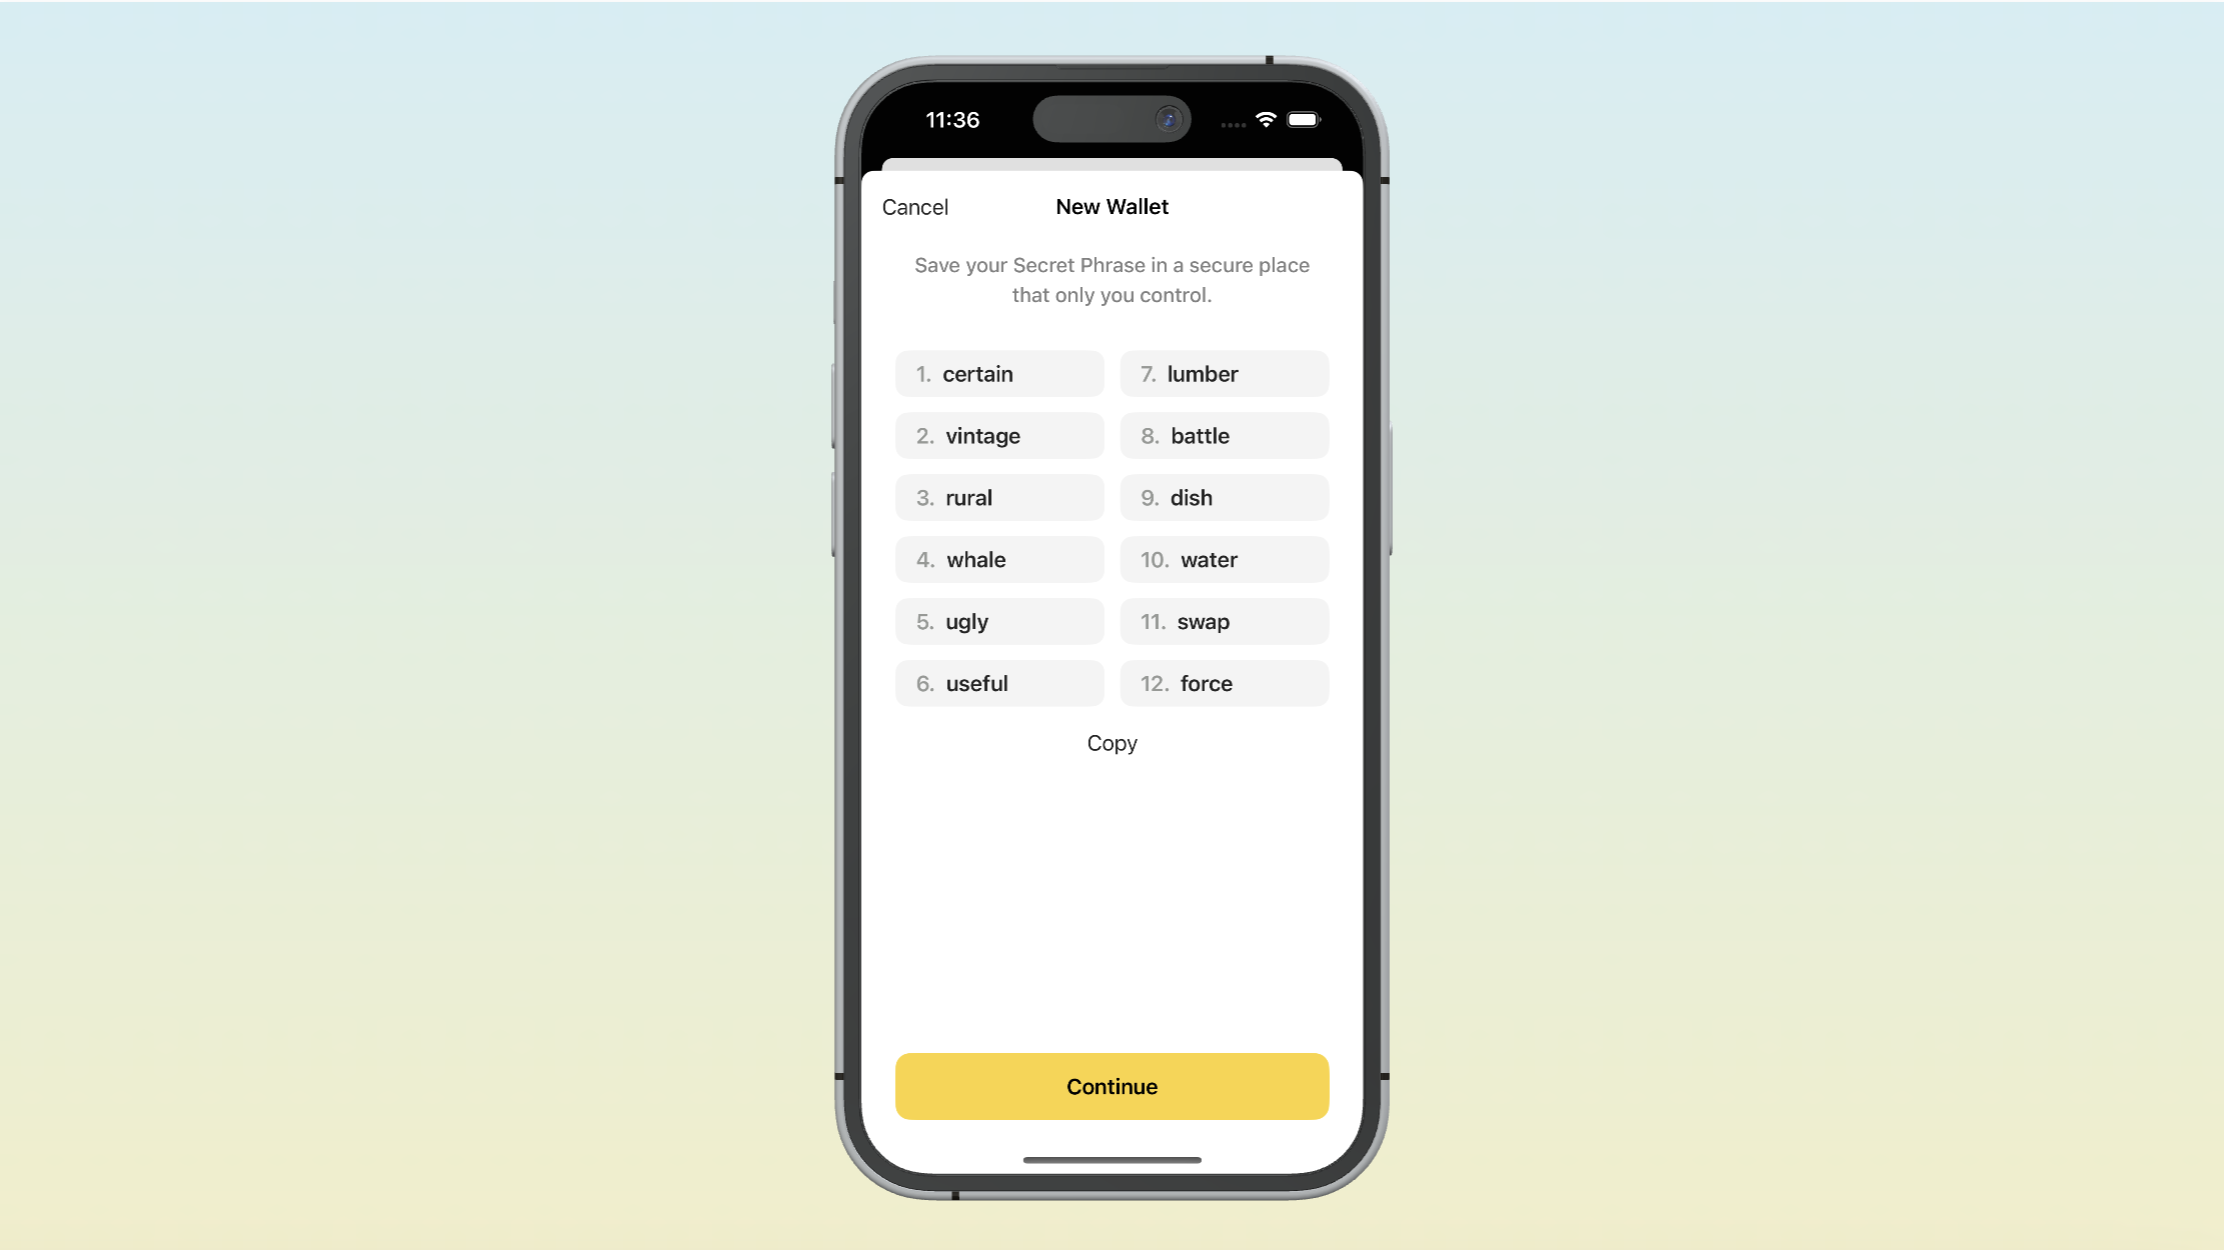
Task: Select word number 9 dish
Action: coord(1224,497)
